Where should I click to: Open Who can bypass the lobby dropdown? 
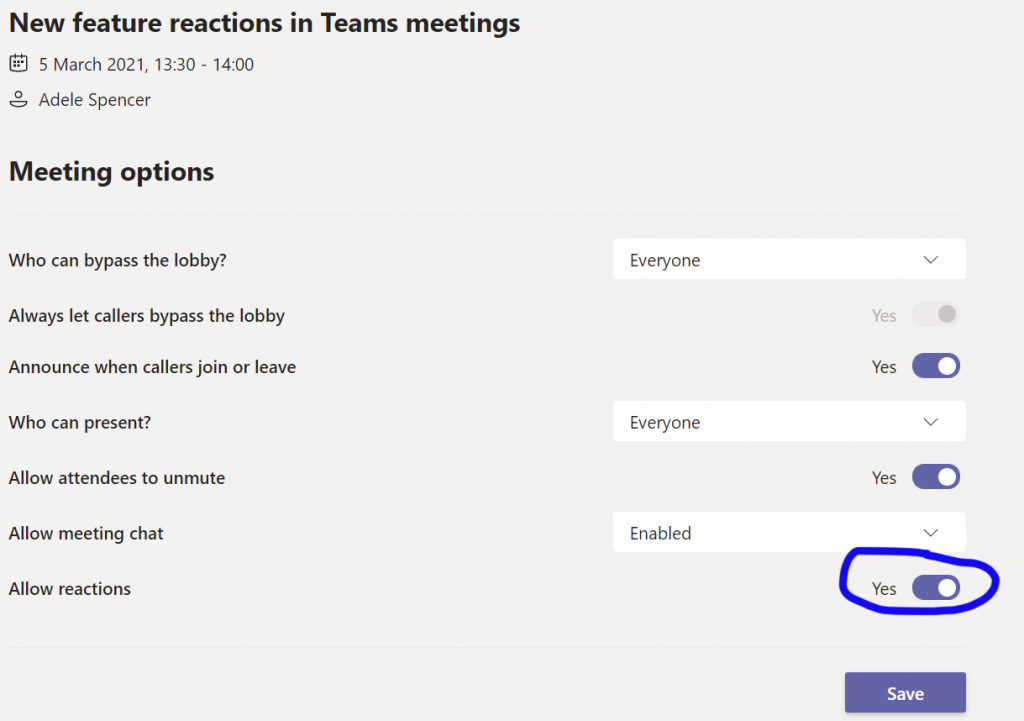(x=789, y=259)
